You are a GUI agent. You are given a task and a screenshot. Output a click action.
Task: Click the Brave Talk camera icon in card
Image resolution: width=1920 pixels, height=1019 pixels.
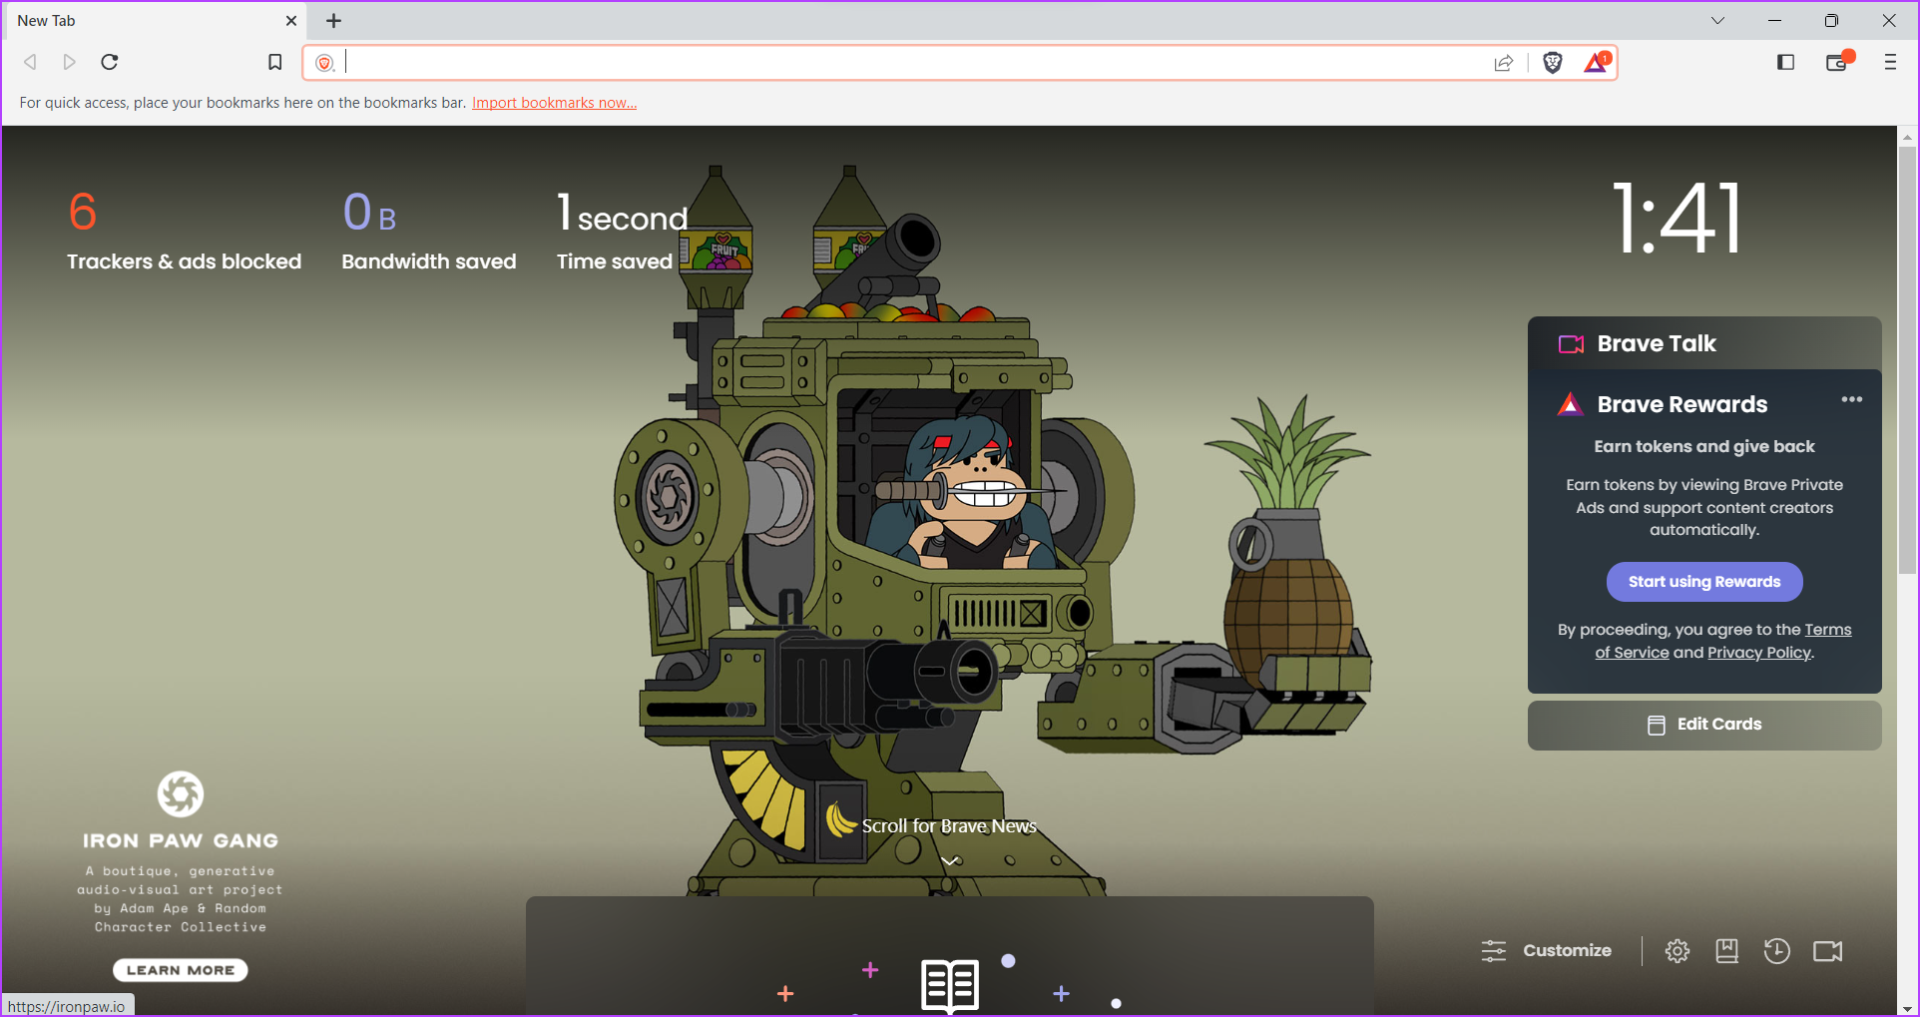[1571, 344]
